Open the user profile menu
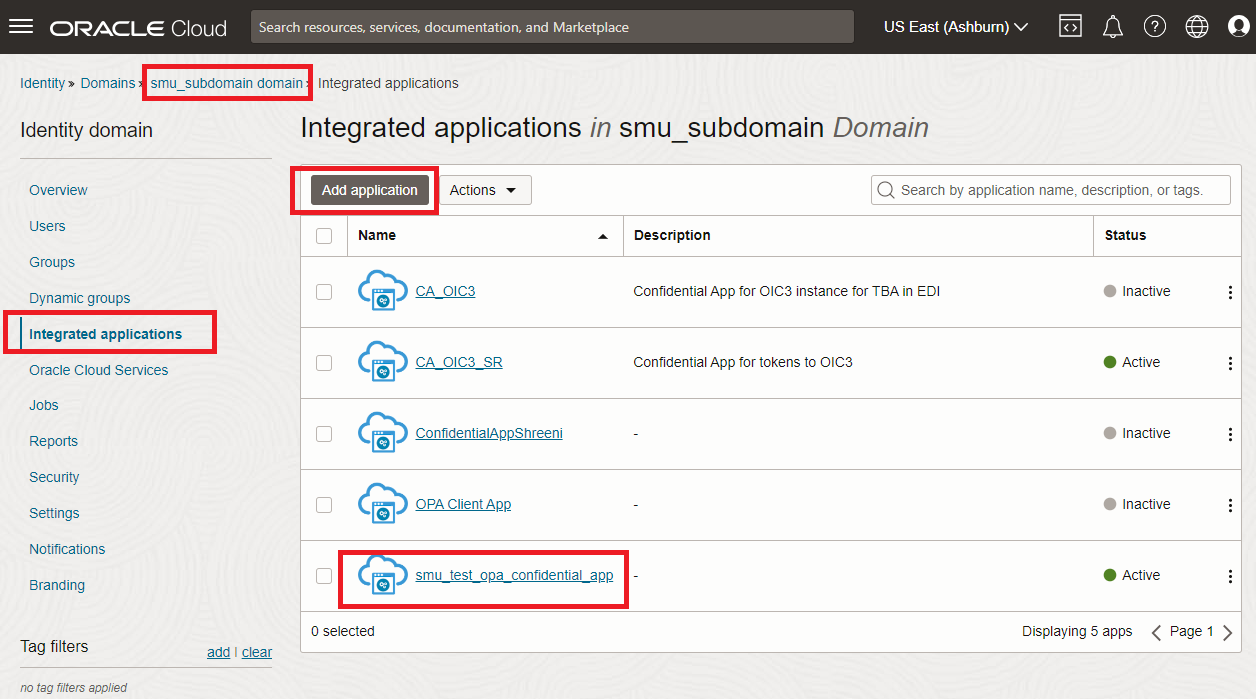This screenshot has width=1256, height=699. coord(1238,26)
